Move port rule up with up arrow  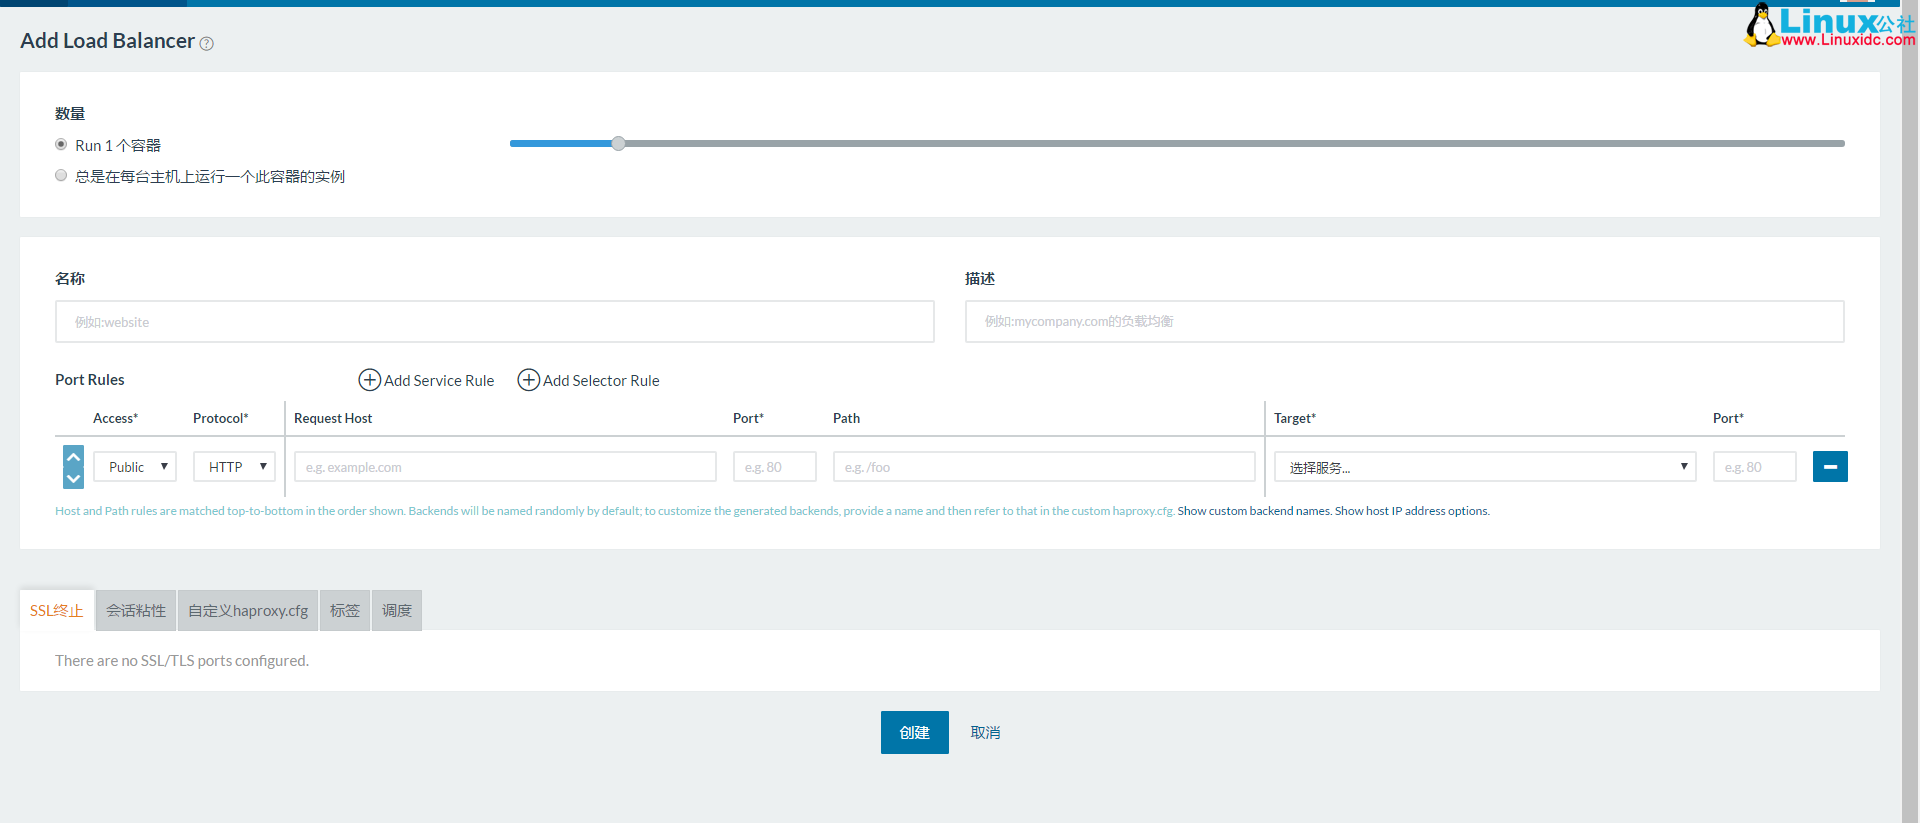click(73, 457)
